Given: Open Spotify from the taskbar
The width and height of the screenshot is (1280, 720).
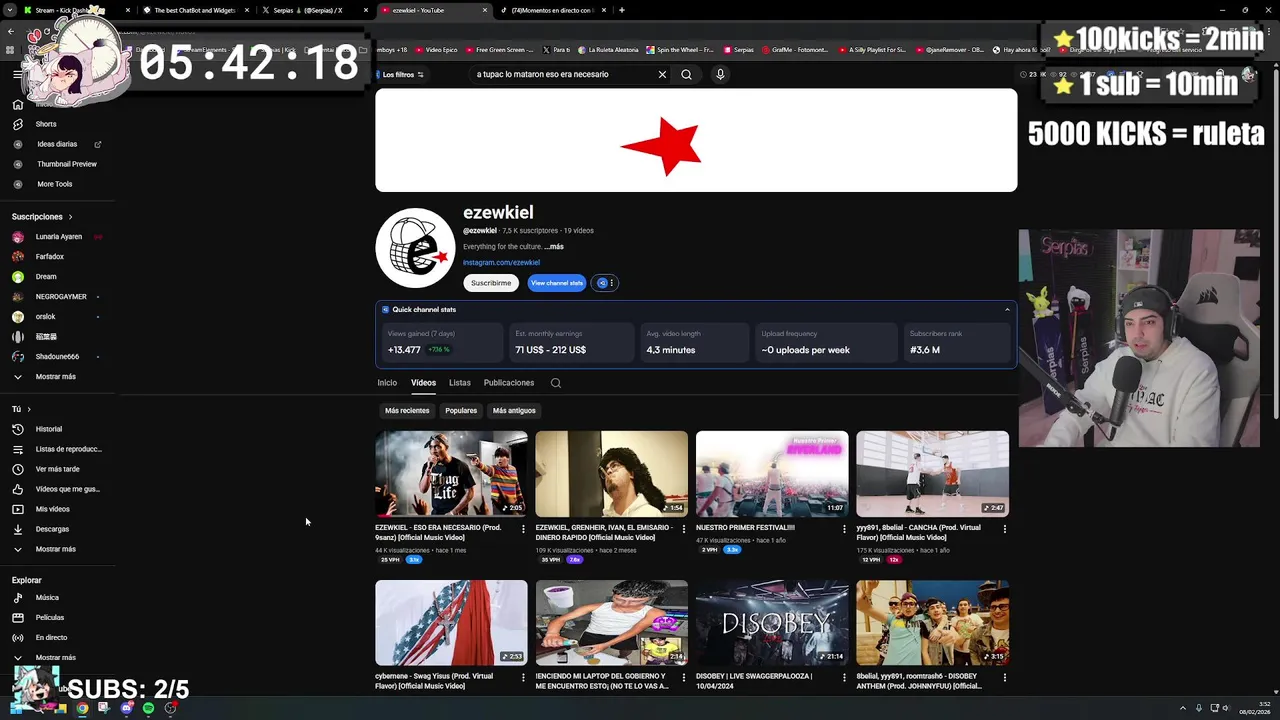Looking at the screenshot, I should coord(149,708).
